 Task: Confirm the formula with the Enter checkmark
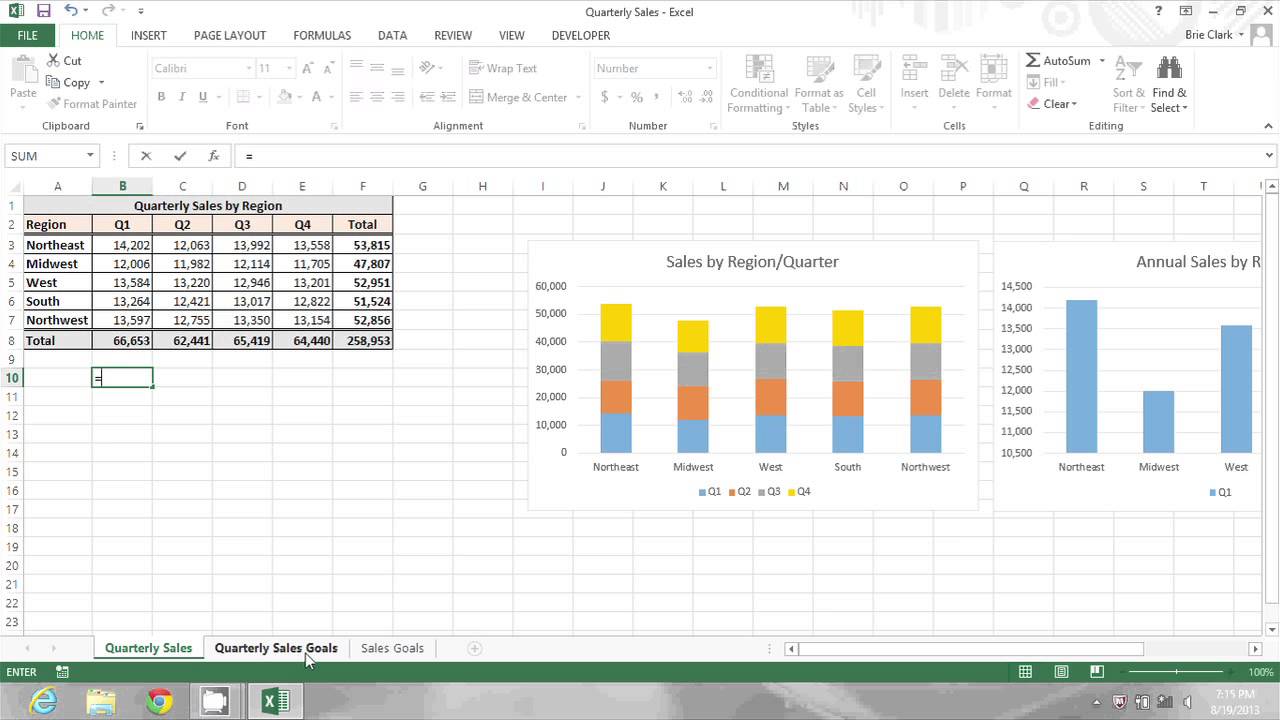180,156
